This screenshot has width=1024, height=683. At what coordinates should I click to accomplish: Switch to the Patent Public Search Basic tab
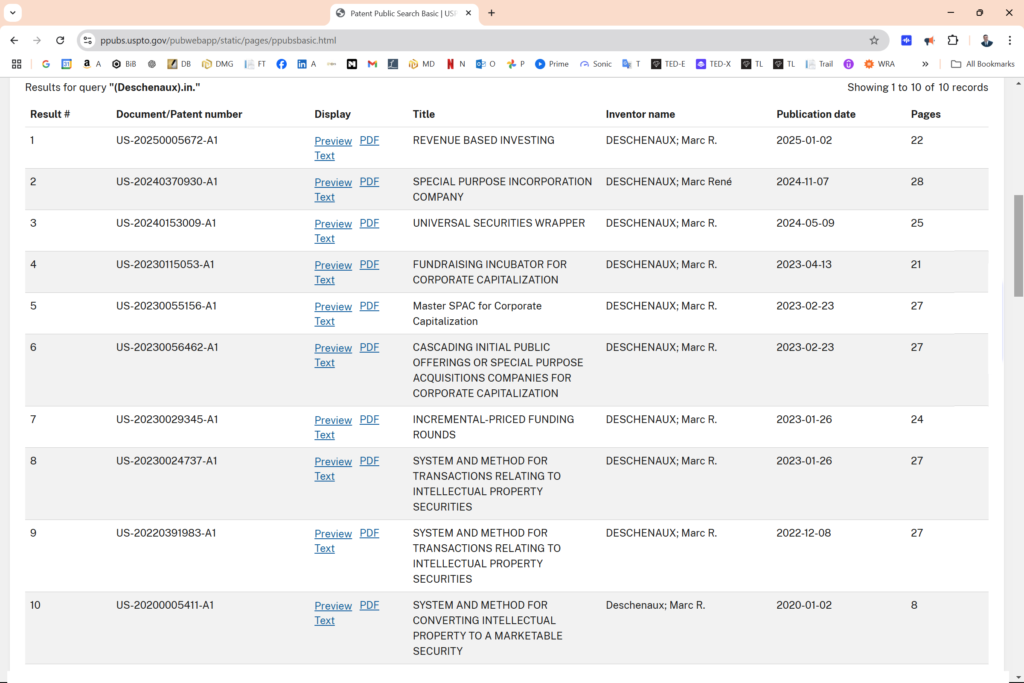[403, 13]
